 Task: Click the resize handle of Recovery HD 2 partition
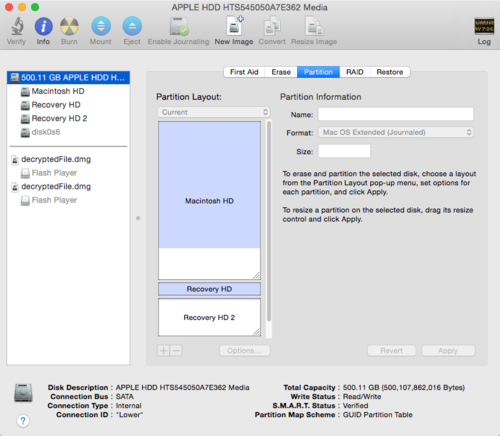click(257, 332)
